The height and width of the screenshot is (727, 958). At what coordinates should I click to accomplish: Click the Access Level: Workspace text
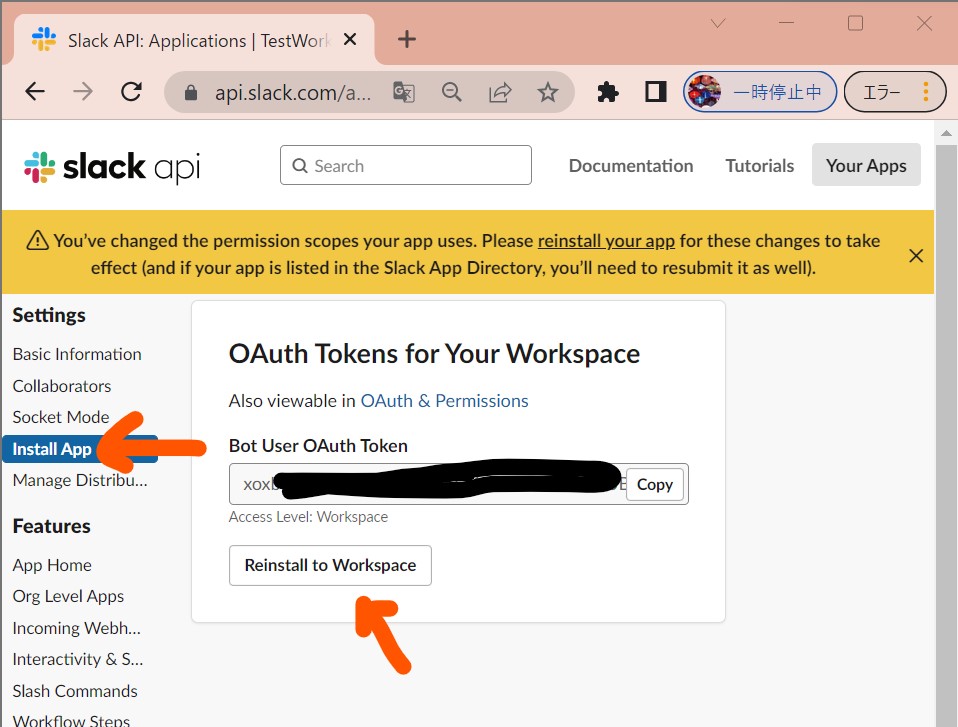[308, 517]
